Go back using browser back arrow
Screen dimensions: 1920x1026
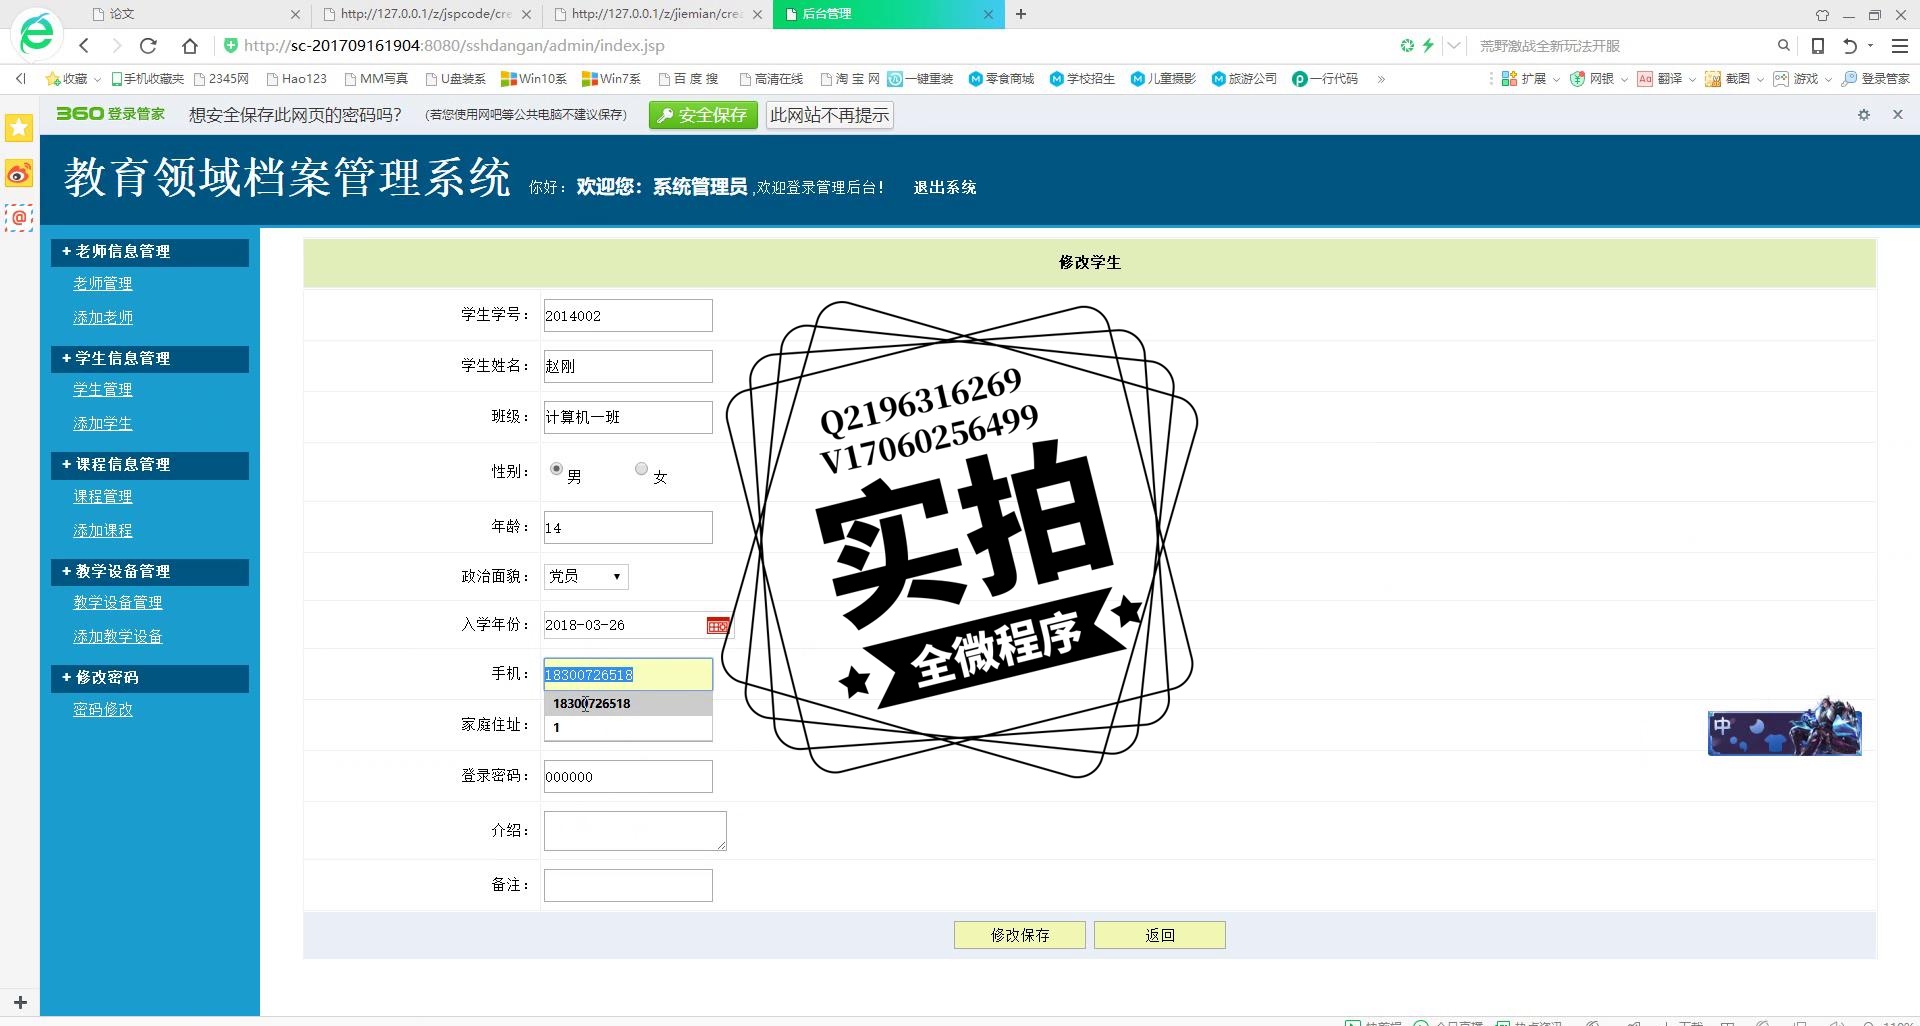pos(84,45)
